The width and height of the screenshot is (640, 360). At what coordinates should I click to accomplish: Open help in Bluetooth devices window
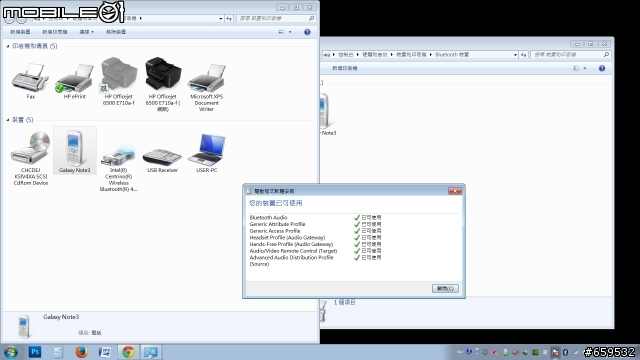[602, 68]
